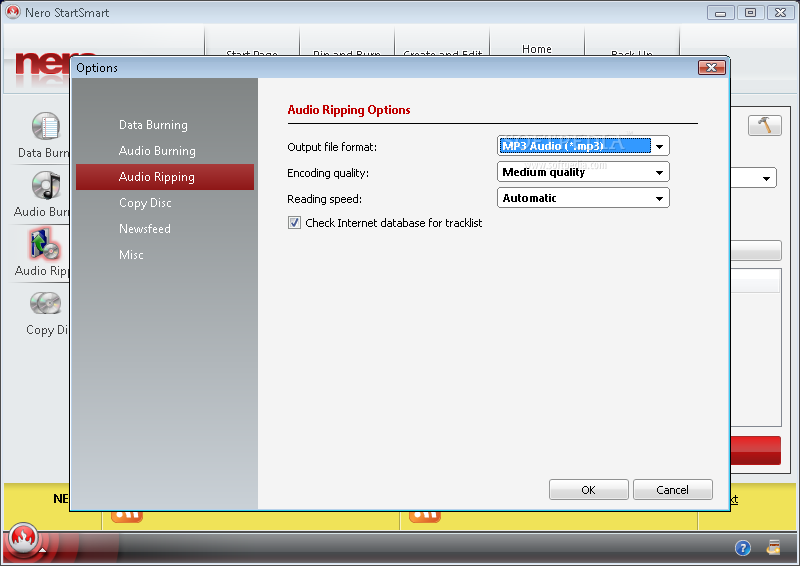Viewport: 800px width, 566px height.
Task: Click the Encoding quality label
Action: tap(328, 173)
